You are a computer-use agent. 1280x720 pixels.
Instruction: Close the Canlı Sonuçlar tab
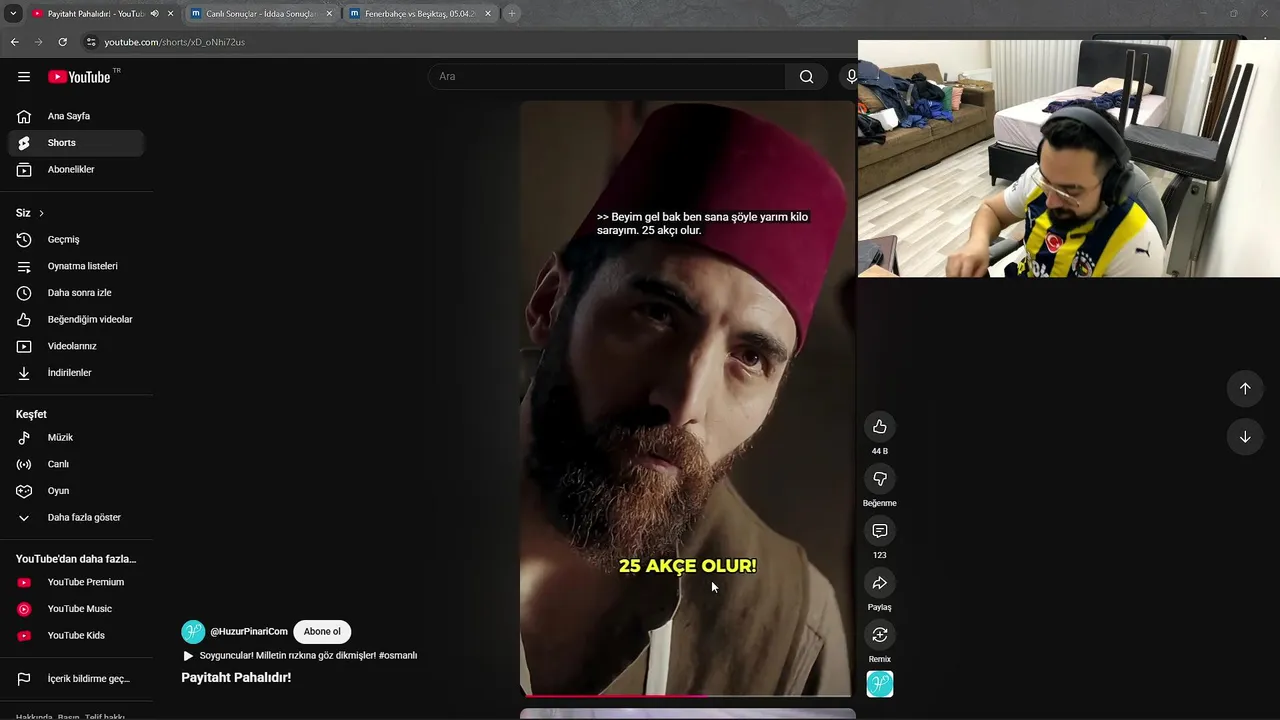pos(329,14)
